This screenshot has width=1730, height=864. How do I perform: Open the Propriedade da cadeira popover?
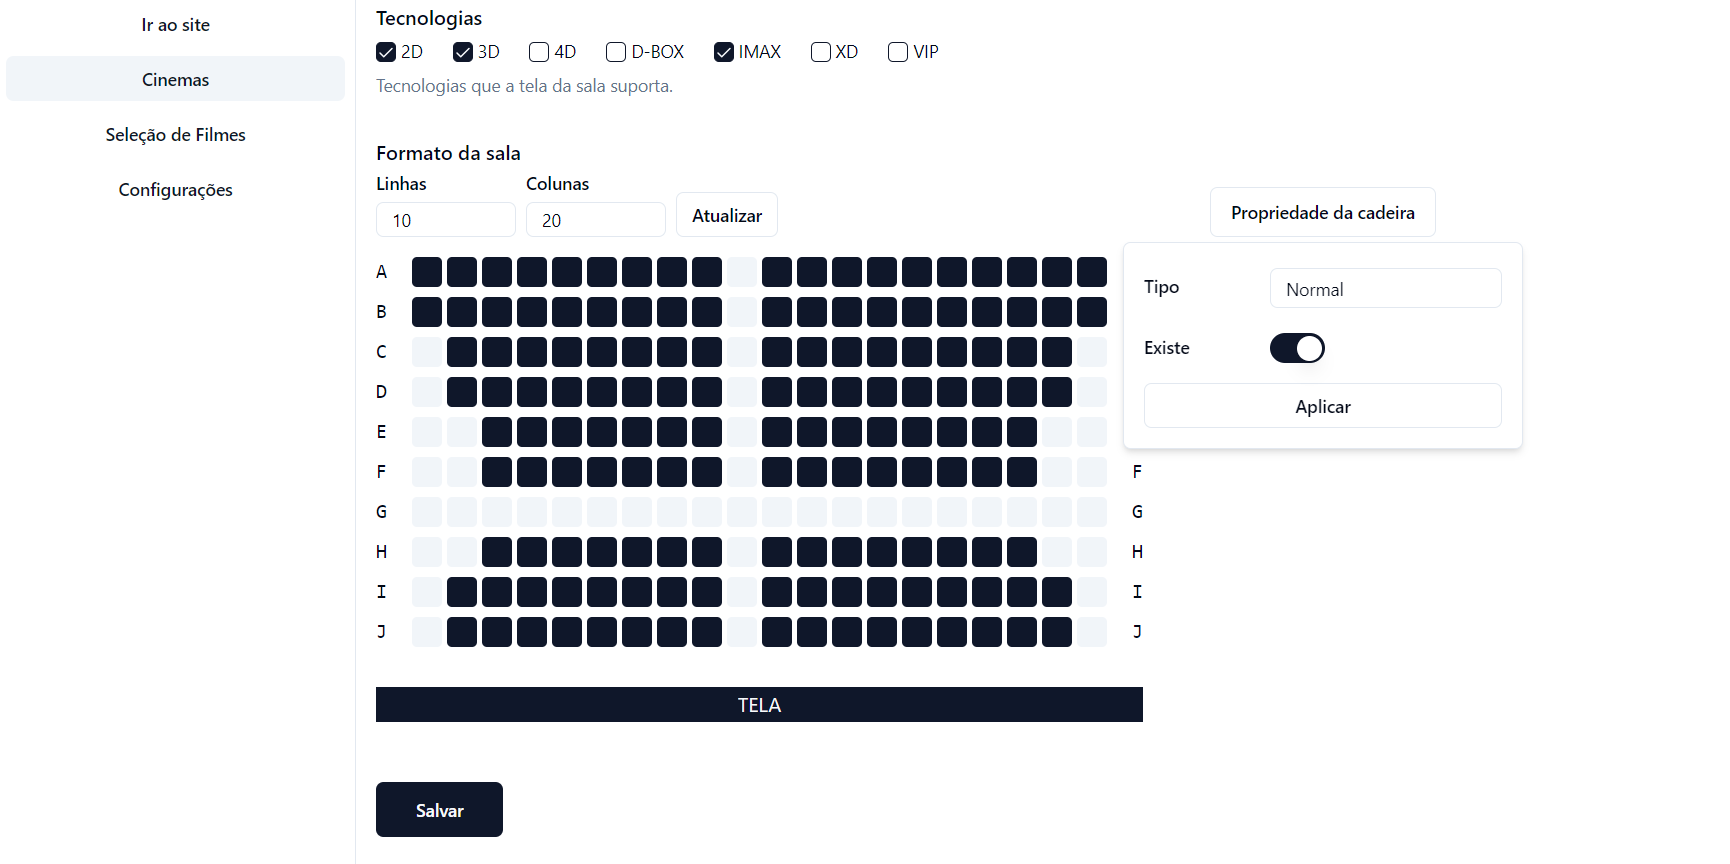pyautogui.click(x=1322, y=213)
